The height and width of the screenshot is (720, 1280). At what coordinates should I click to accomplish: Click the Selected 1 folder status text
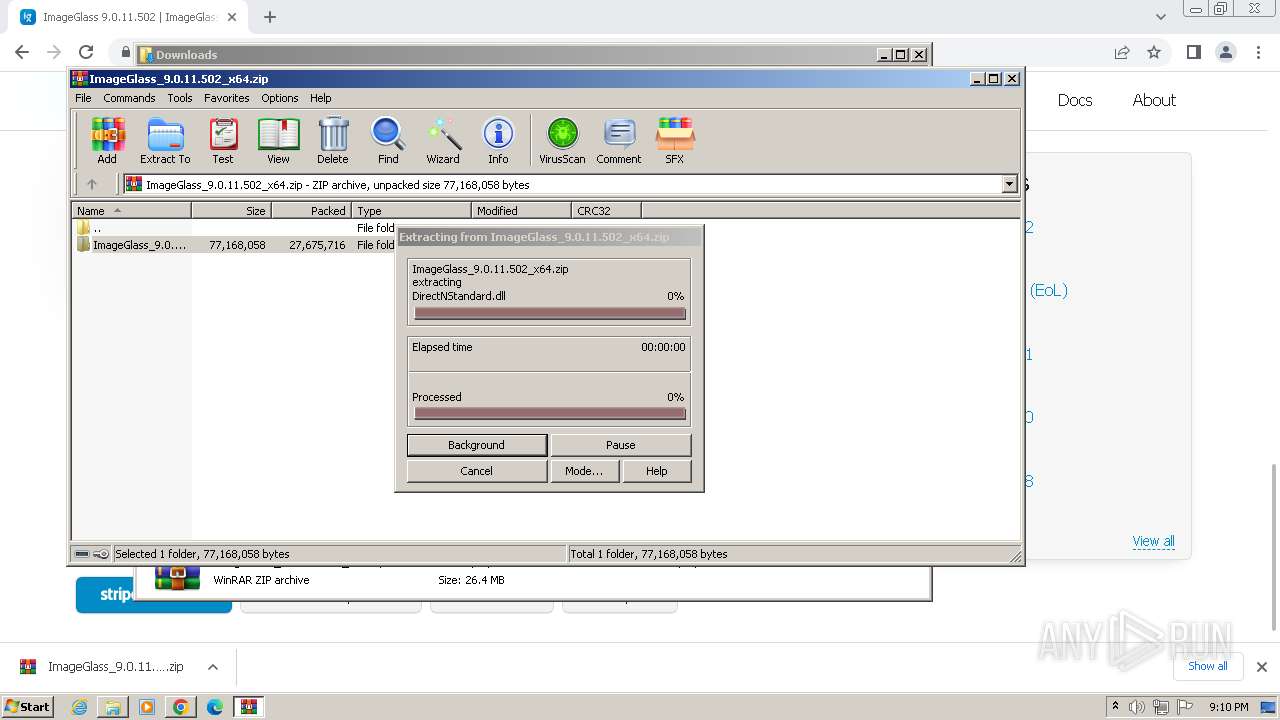[x=202, y=554]
